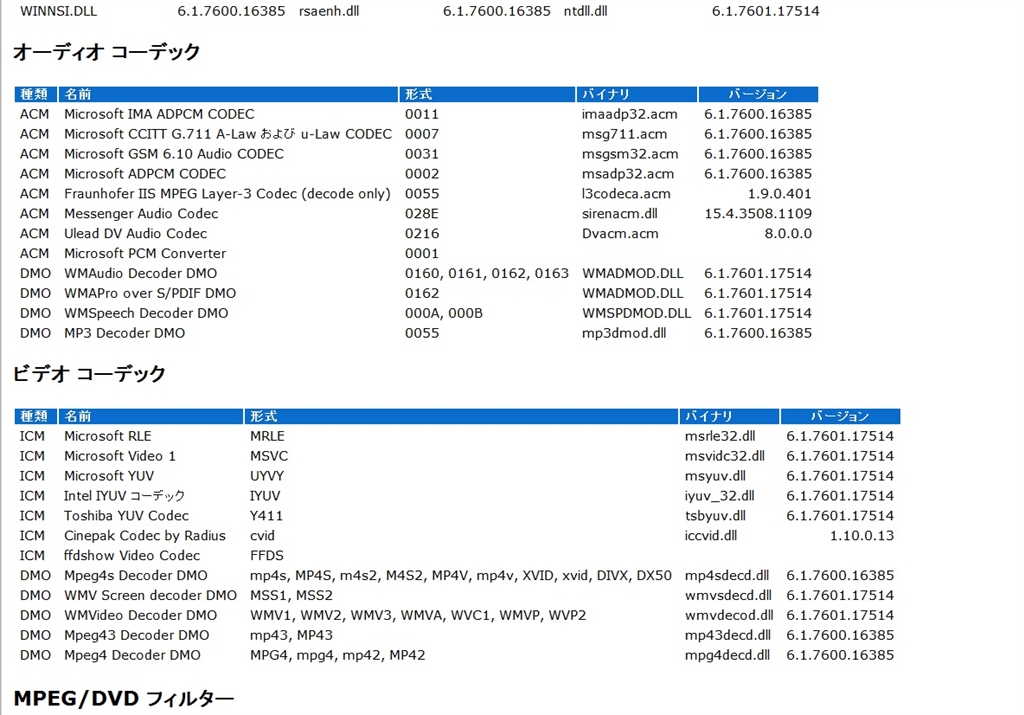The width and height of the screenshot is (1024, 715).
Task: Click the l3codeca.acm binary cell
Action: [626, 194]
